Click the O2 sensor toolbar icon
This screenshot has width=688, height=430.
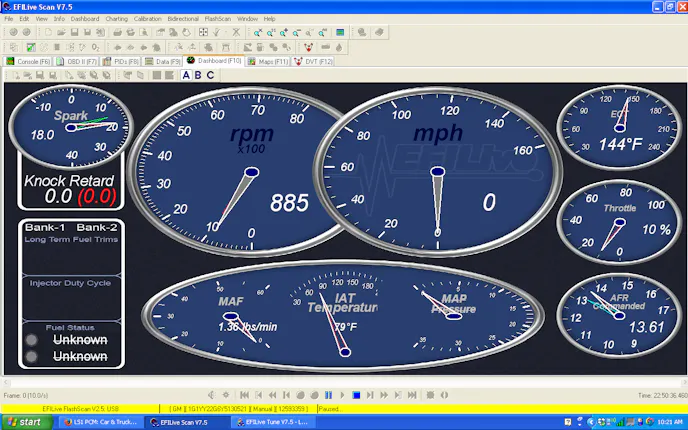coord(95,47)
